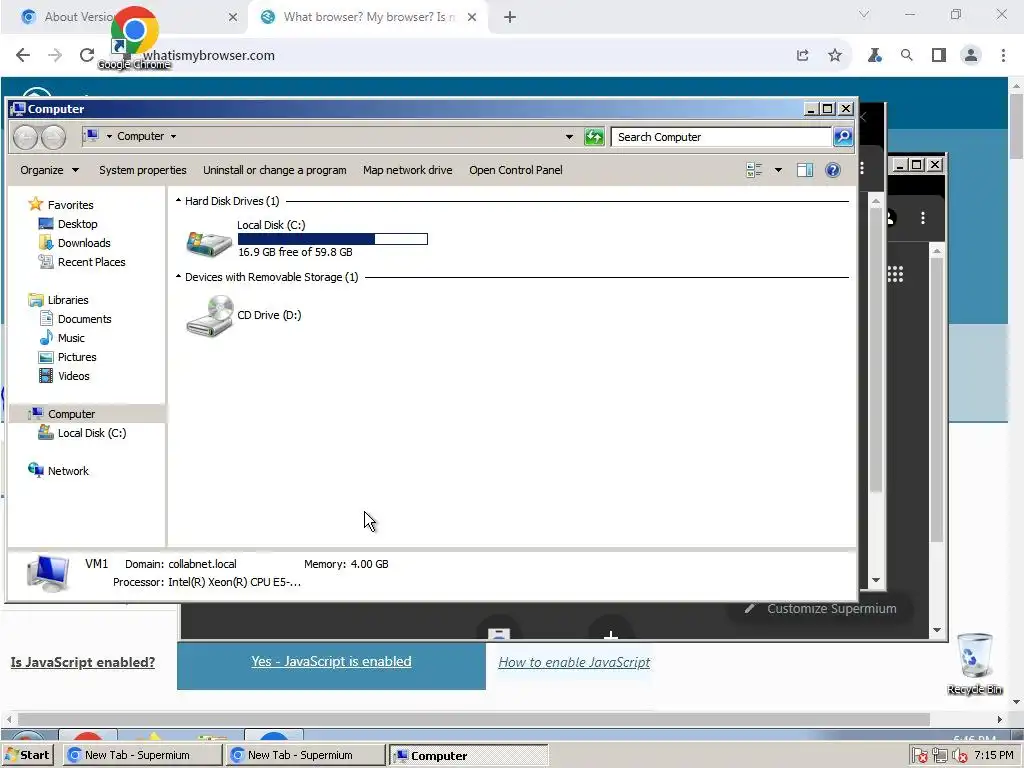Select Computer in the navigation tree
1024x768 pixels.
click(71, 413)
